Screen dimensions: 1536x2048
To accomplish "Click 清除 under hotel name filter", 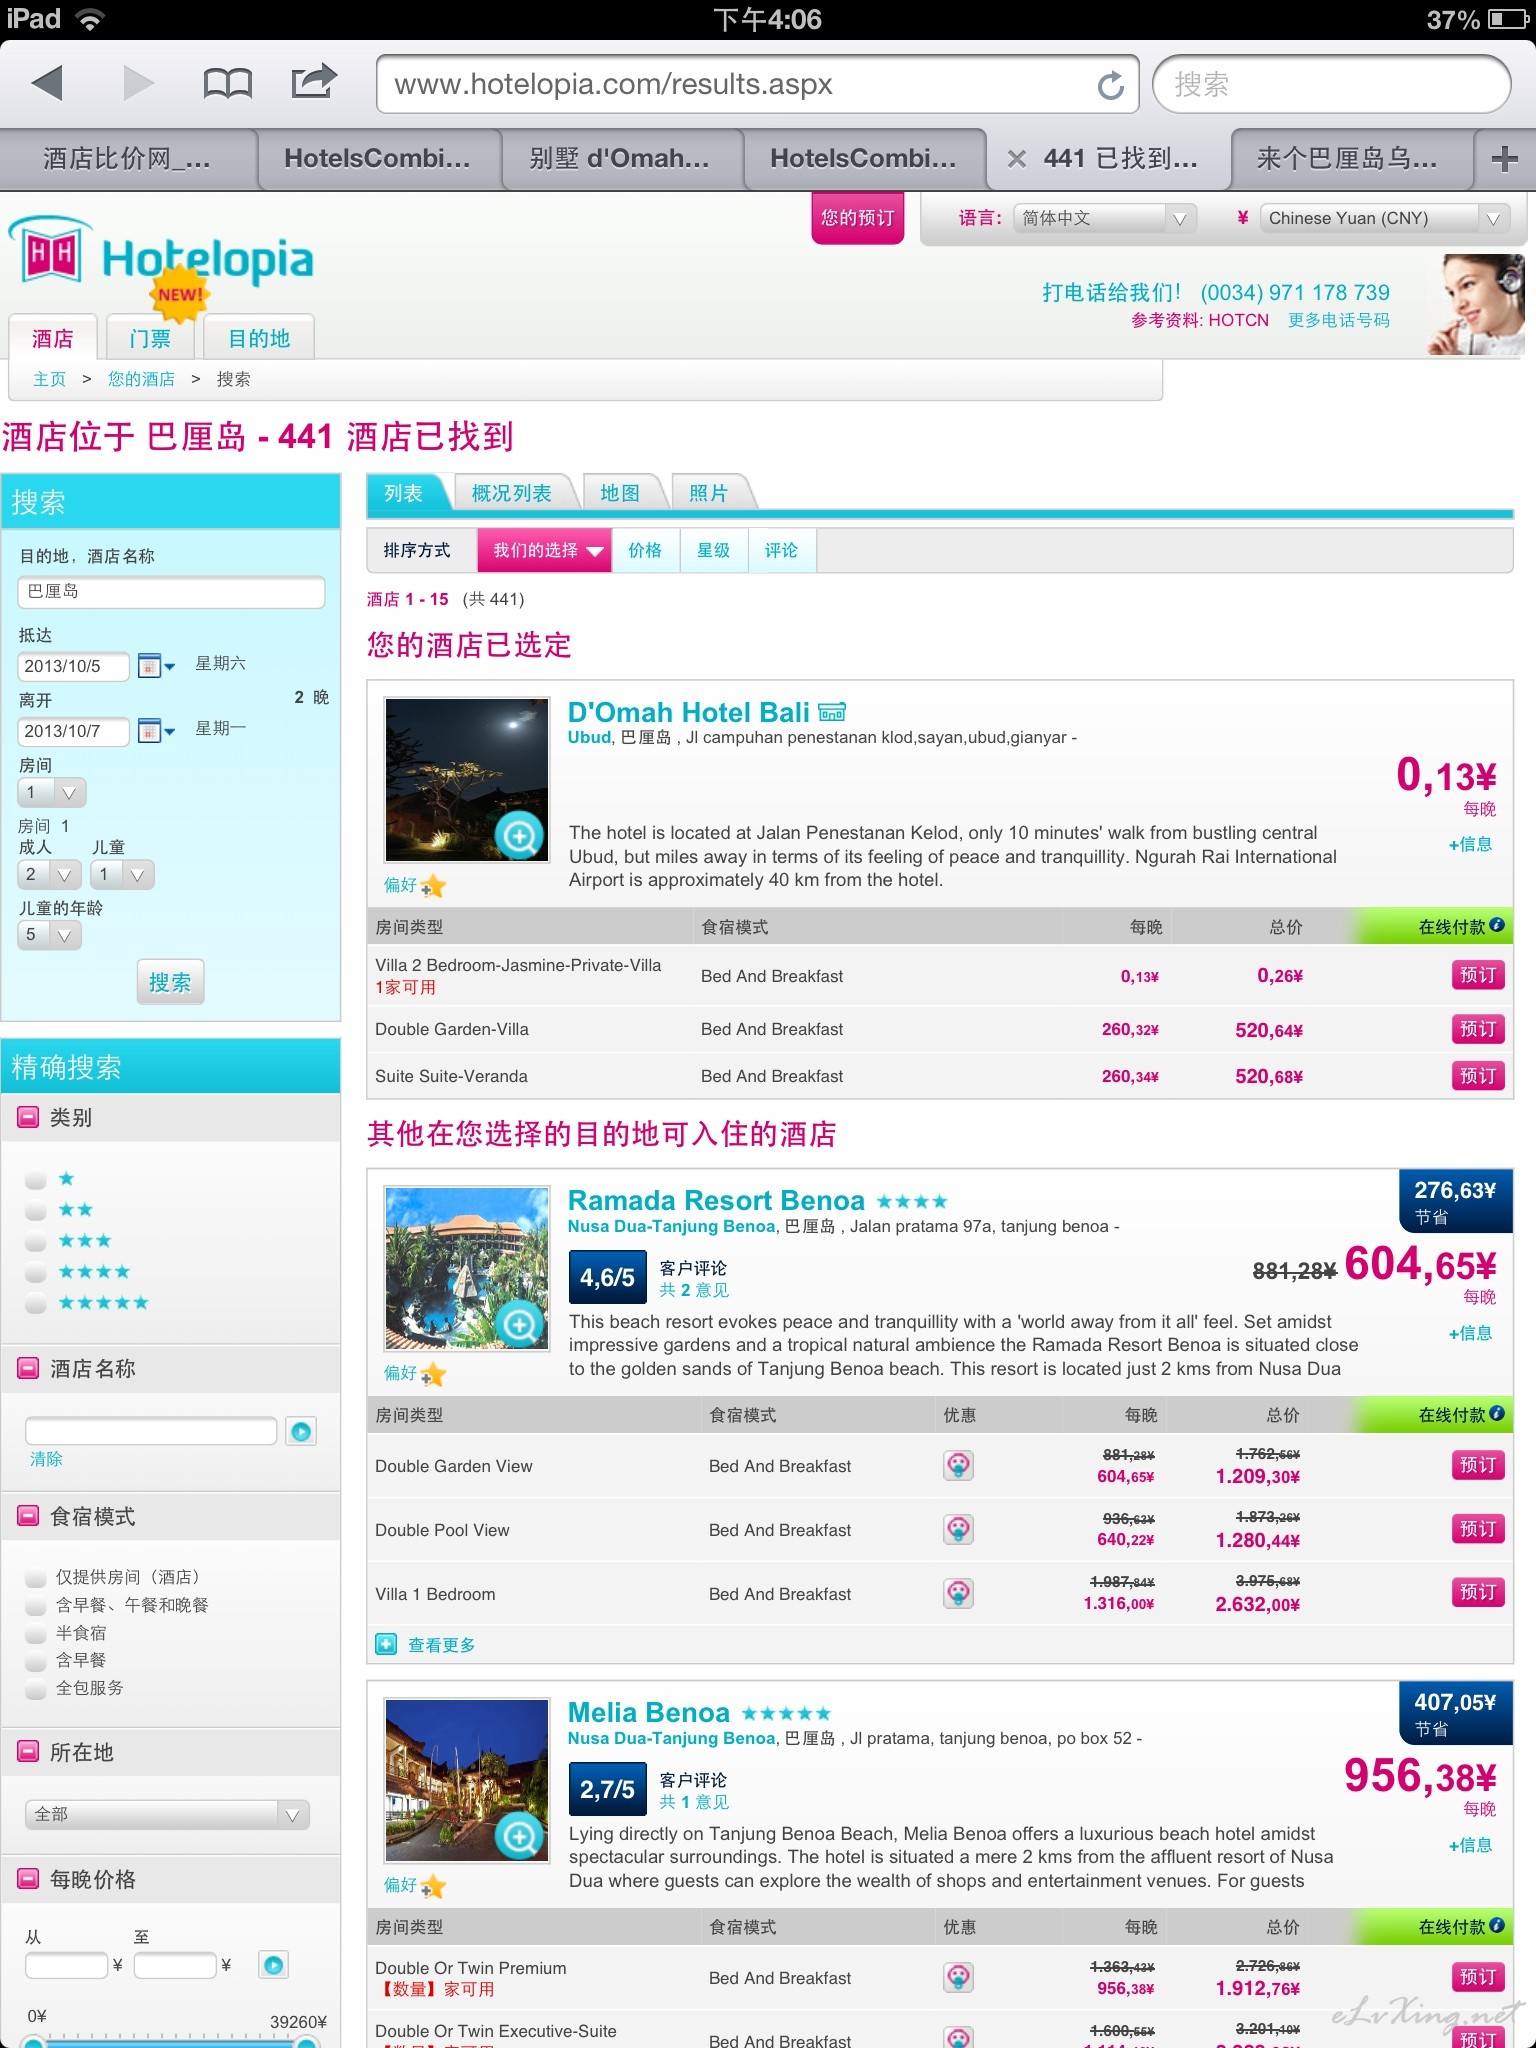I will point(46,1459).
